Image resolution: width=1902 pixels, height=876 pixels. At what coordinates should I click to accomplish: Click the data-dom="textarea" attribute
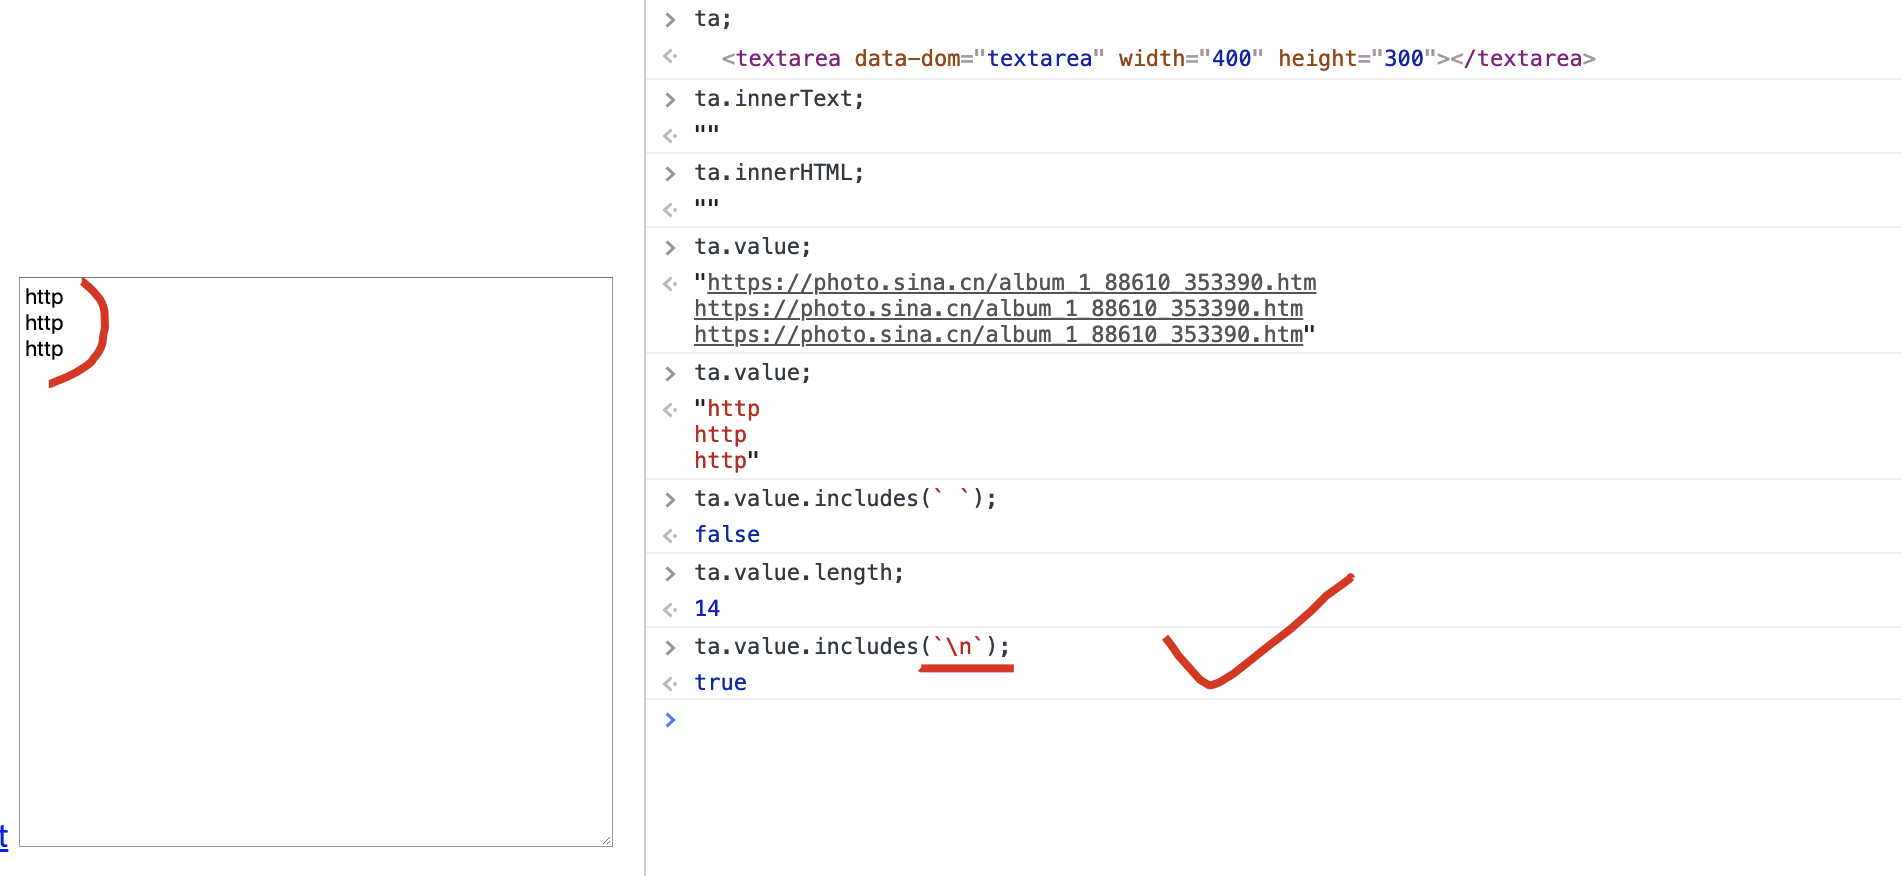[979, 59]
